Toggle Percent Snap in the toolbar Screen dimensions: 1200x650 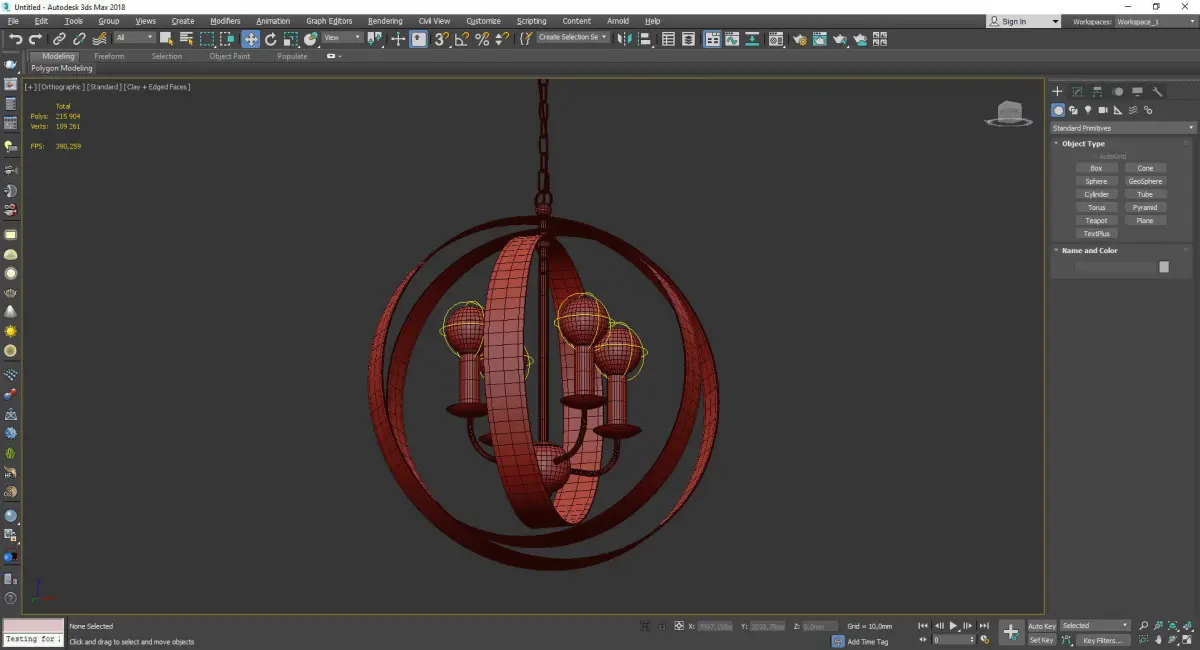click(x=481, y=39)
